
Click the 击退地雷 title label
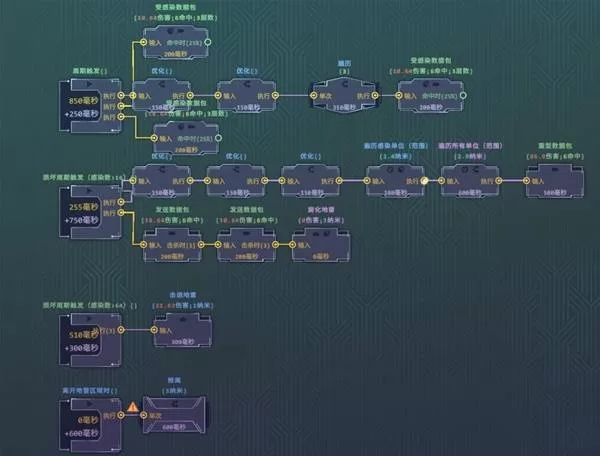[181, 298]
